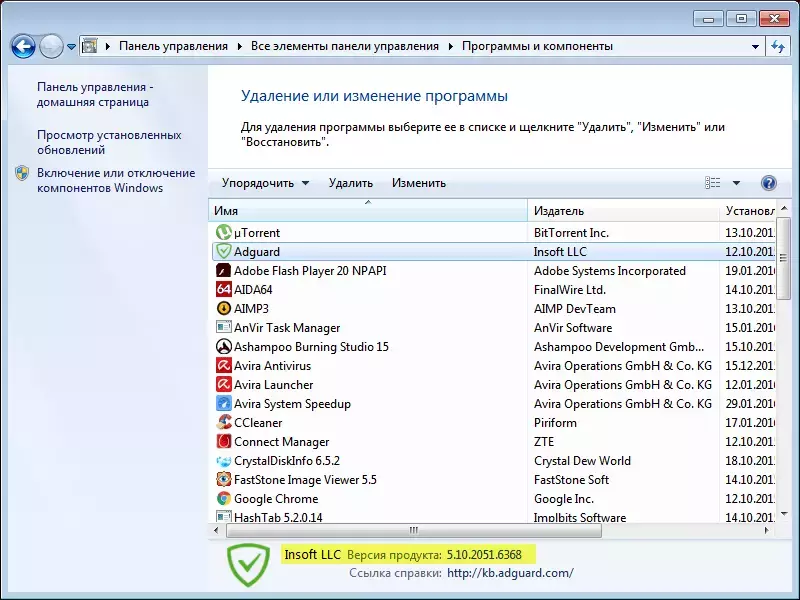Click the Удалить toolbar button
The image size is (800, 600).
click(351, 183)
